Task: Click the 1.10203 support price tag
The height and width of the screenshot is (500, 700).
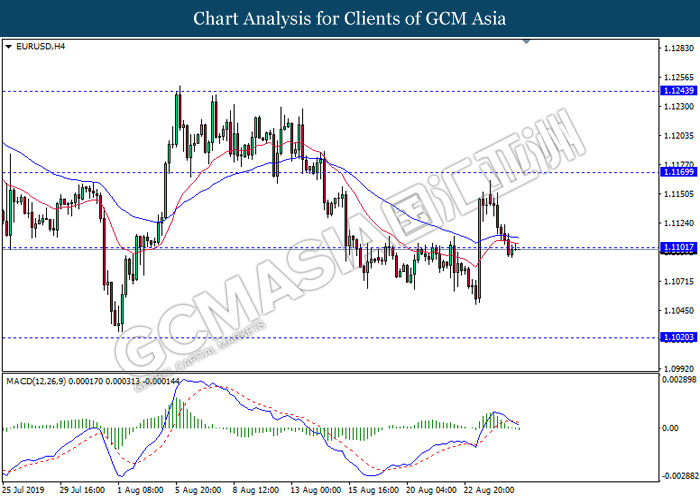Action: pos(675,338)
